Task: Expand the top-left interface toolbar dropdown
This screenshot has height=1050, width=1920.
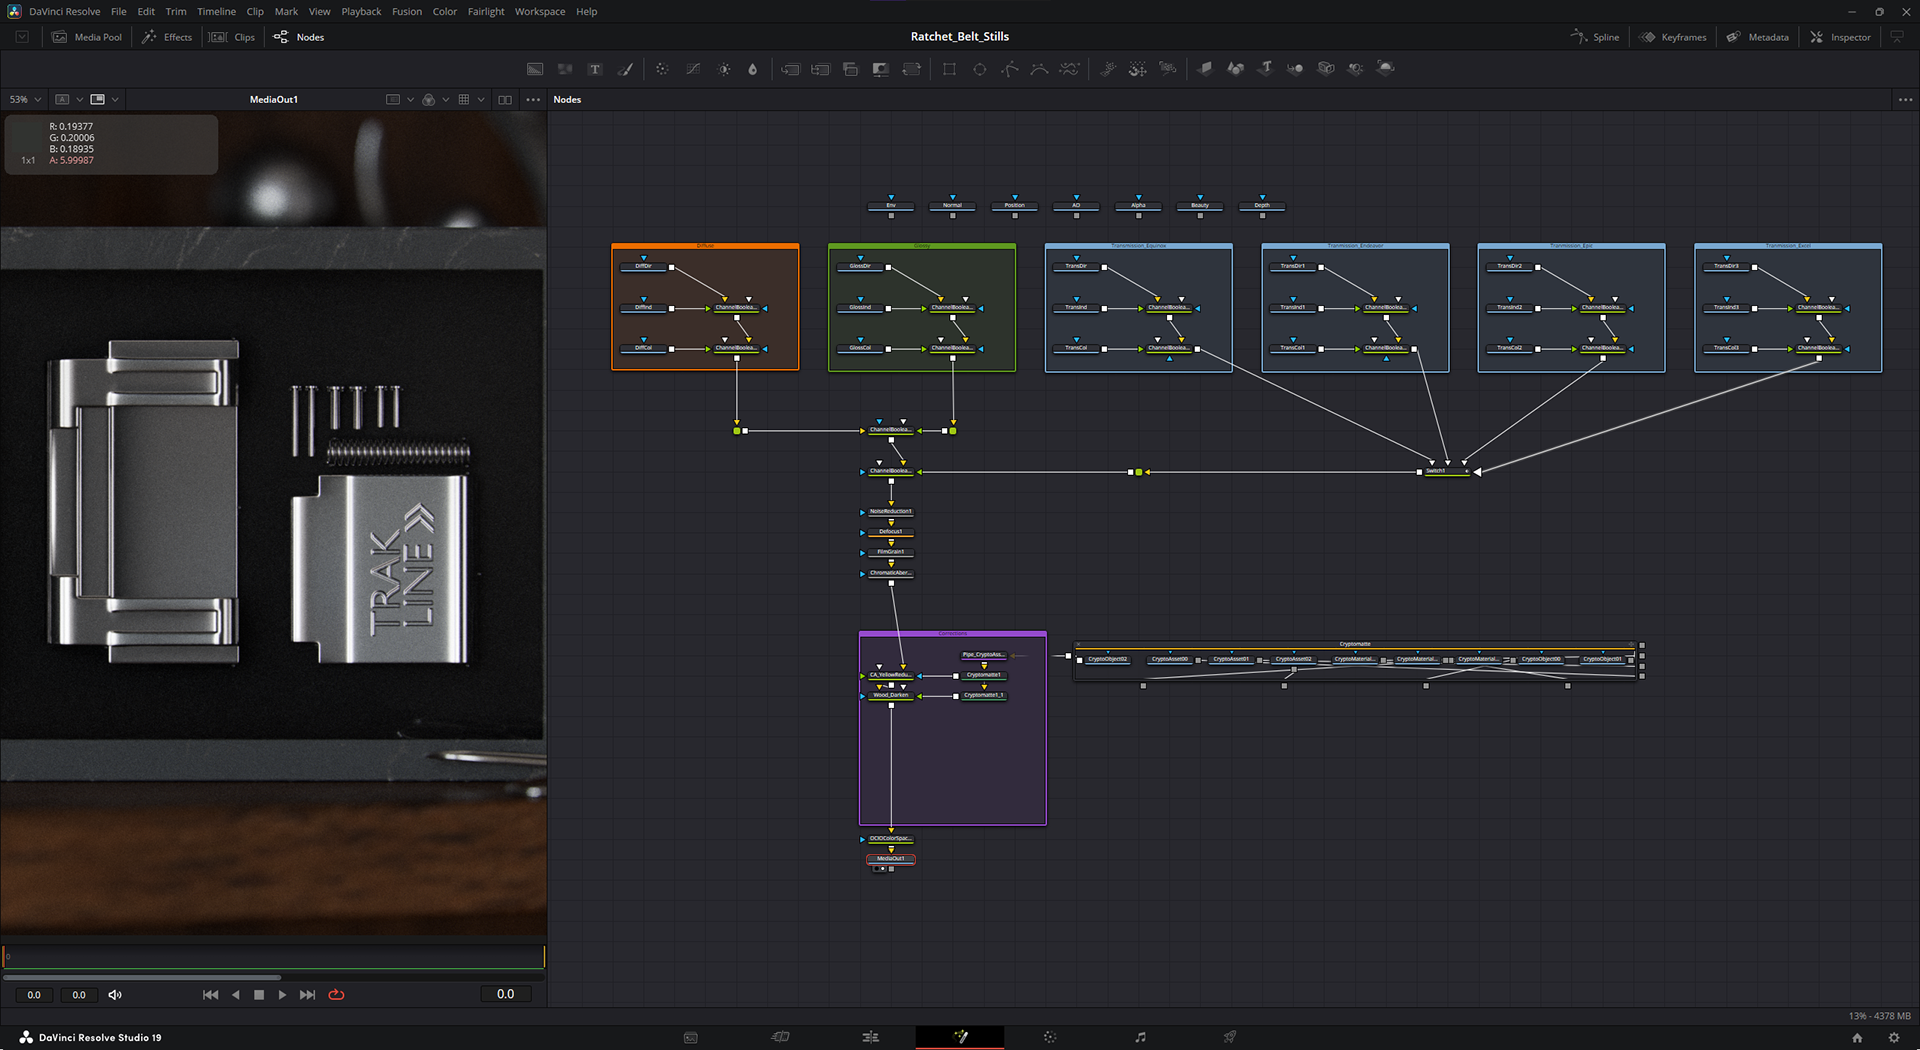Action: 22,37
